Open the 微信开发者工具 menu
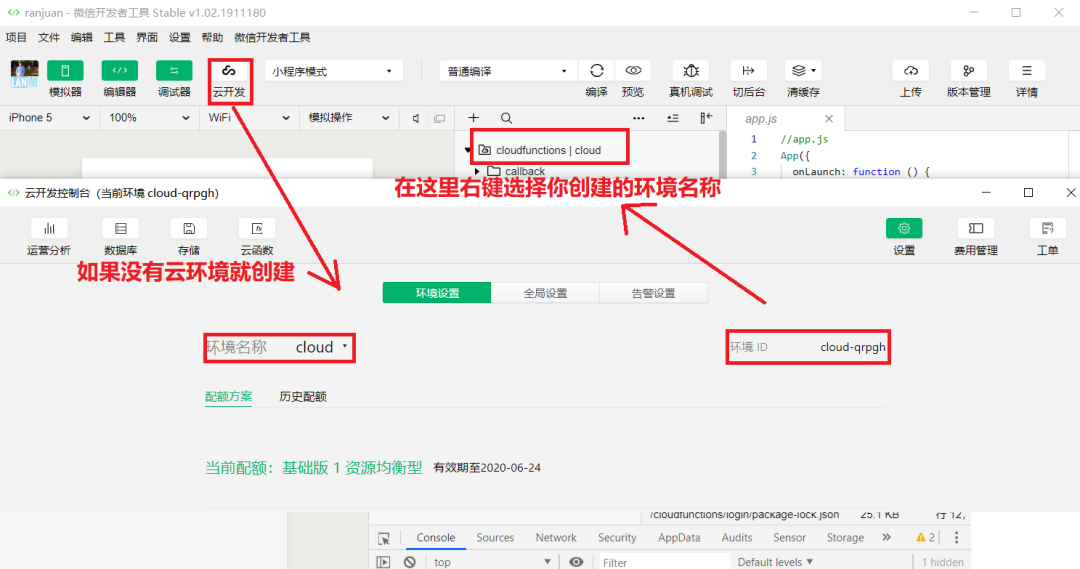1080x569 pixels. click(x=272, y=37)
